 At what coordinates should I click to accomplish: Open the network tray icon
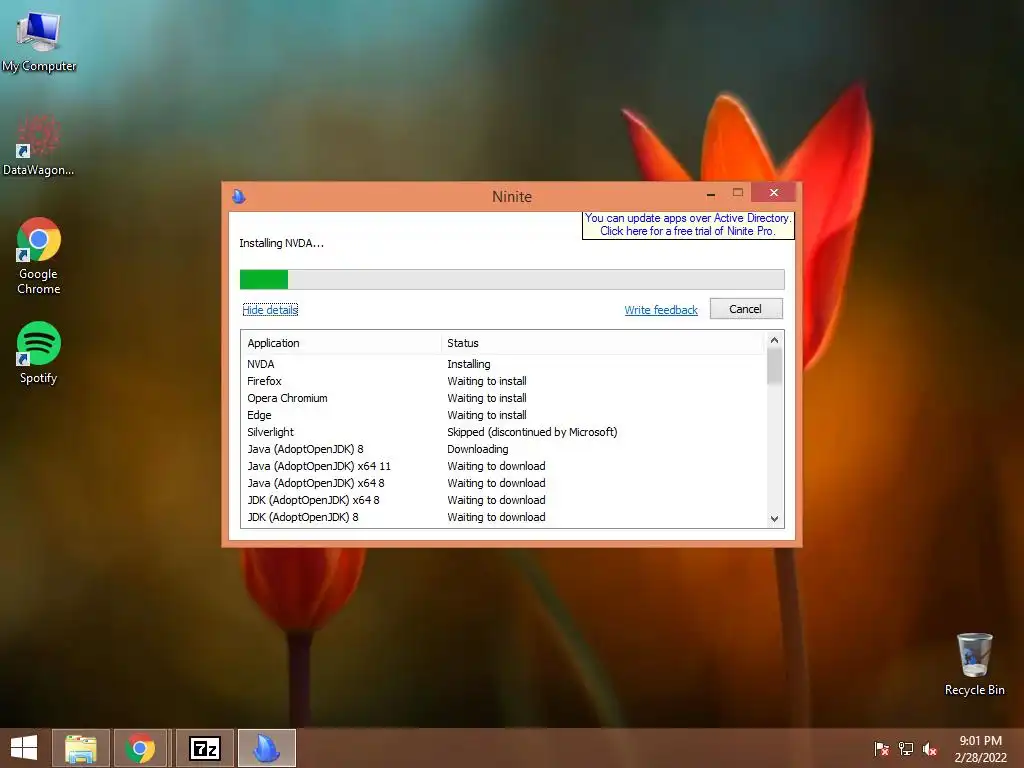tap(906, 748)
